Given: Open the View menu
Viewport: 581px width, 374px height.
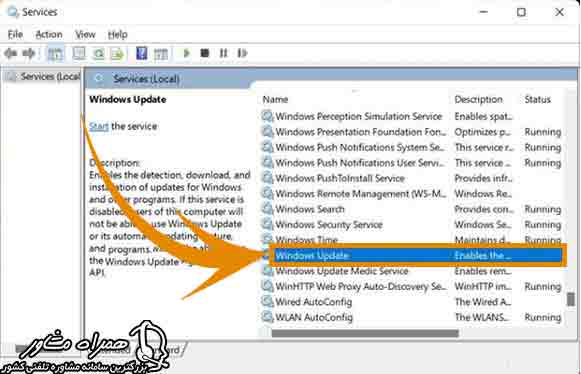Looking at the screenshot, I should [85, 34].
